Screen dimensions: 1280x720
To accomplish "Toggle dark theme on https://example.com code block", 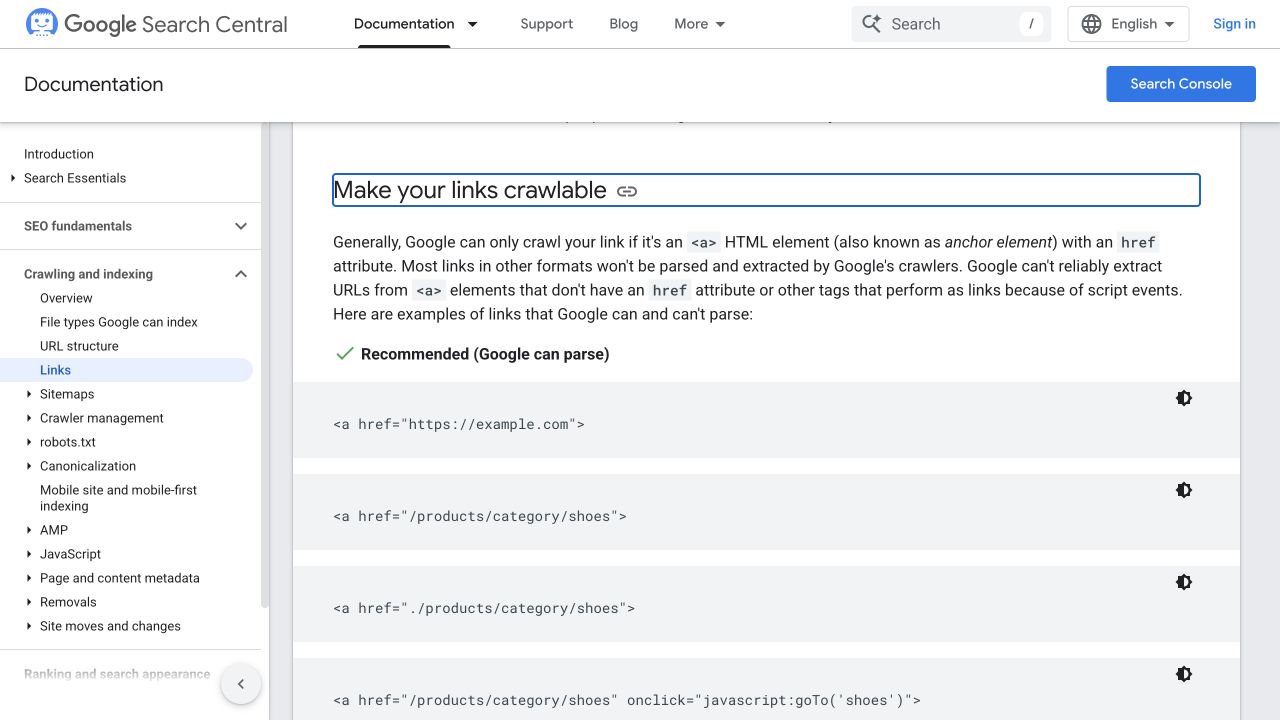I will point(1184,398).
